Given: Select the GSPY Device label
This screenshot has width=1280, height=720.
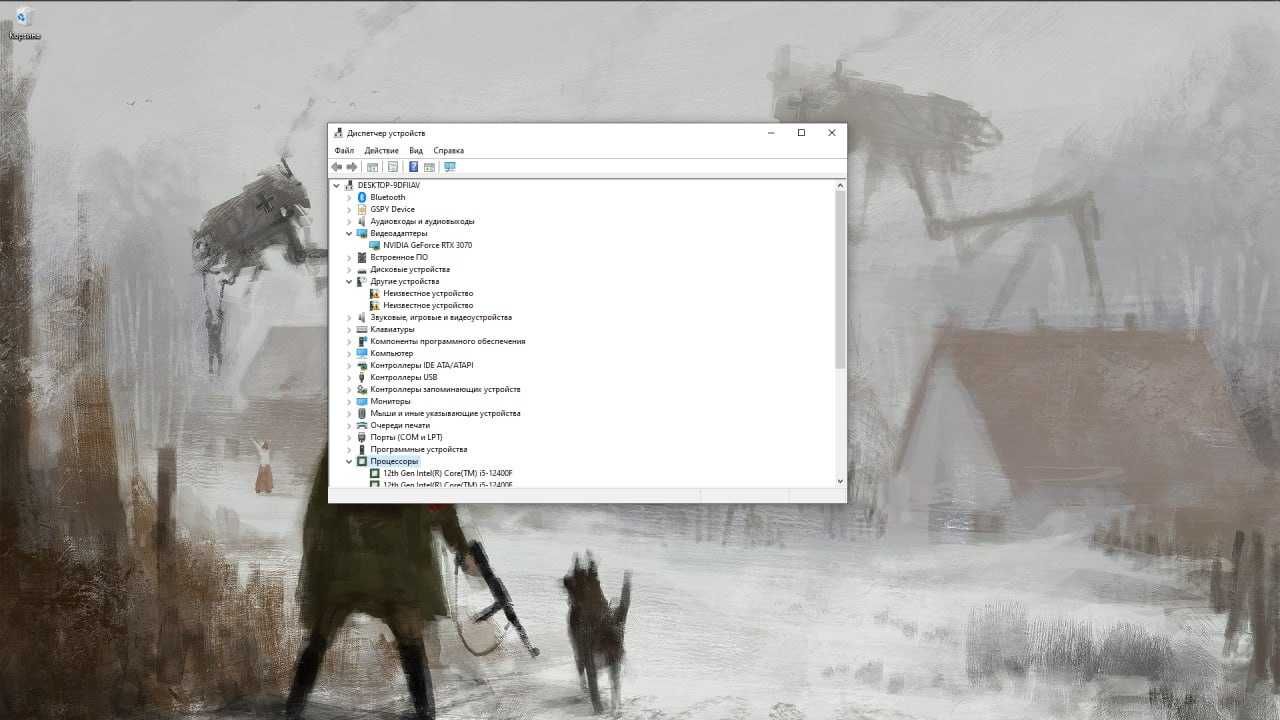Looking at the screenshot, I should coord(392,209).
